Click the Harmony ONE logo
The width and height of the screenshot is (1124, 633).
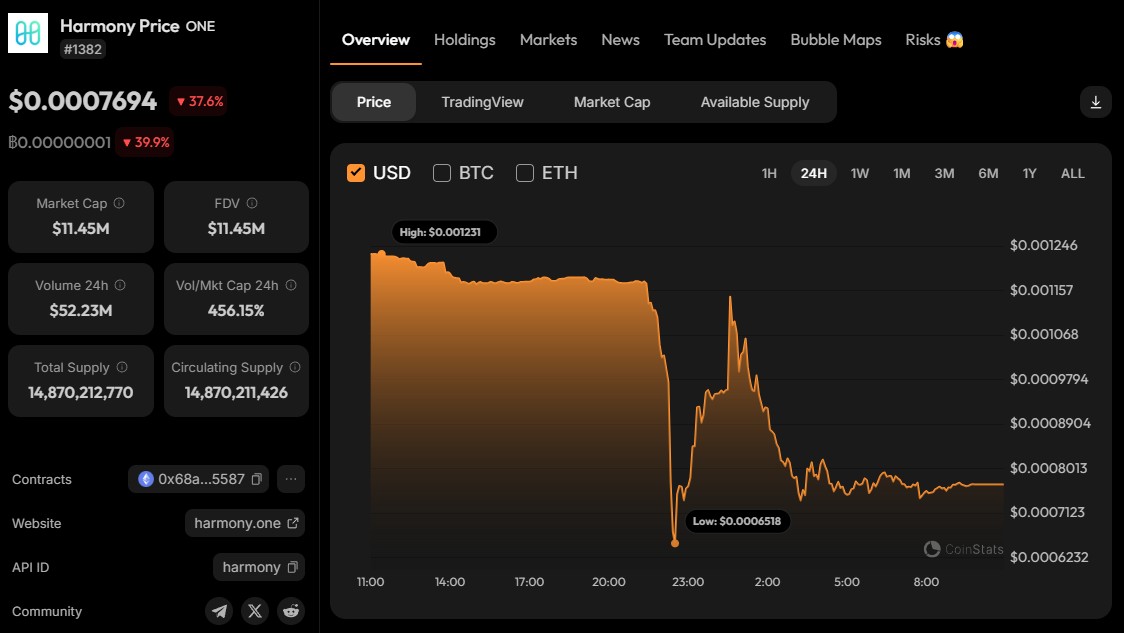tap(28, 33)
